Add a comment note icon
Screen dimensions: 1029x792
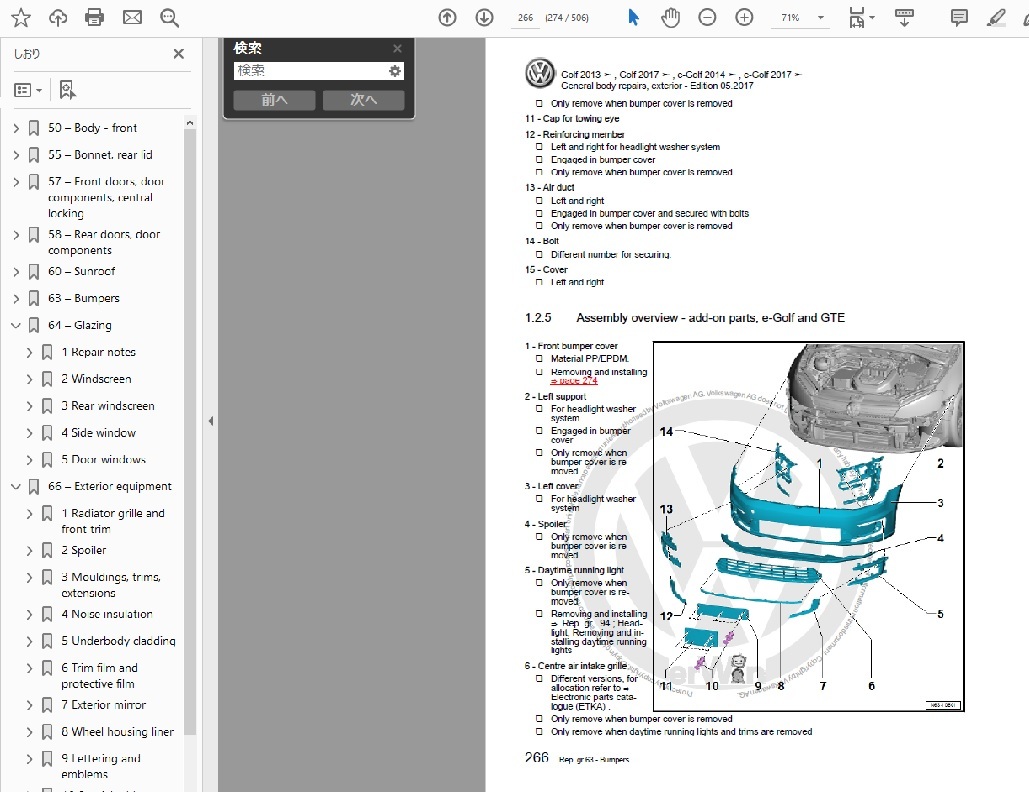tap(959, 18)
